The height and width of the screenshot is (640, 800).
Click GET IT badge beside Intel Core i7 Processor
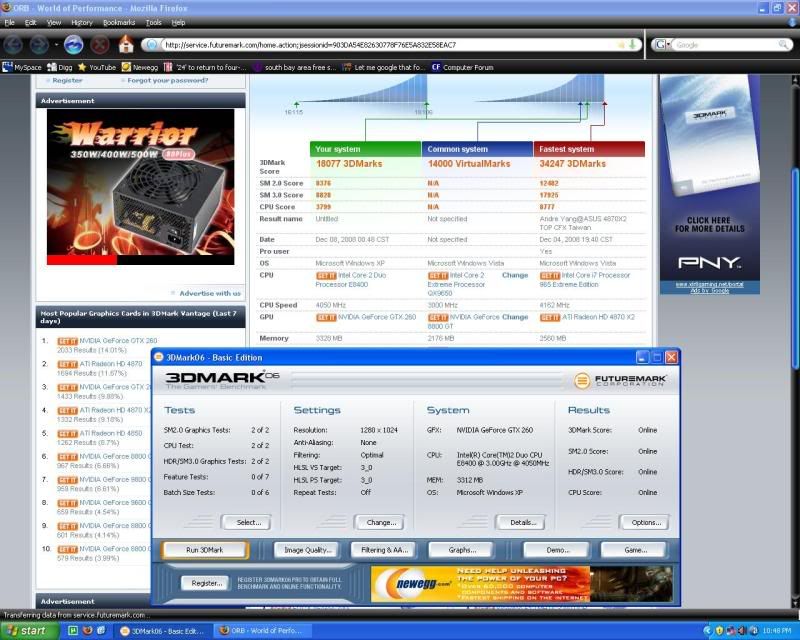click(x=549, y=276)
